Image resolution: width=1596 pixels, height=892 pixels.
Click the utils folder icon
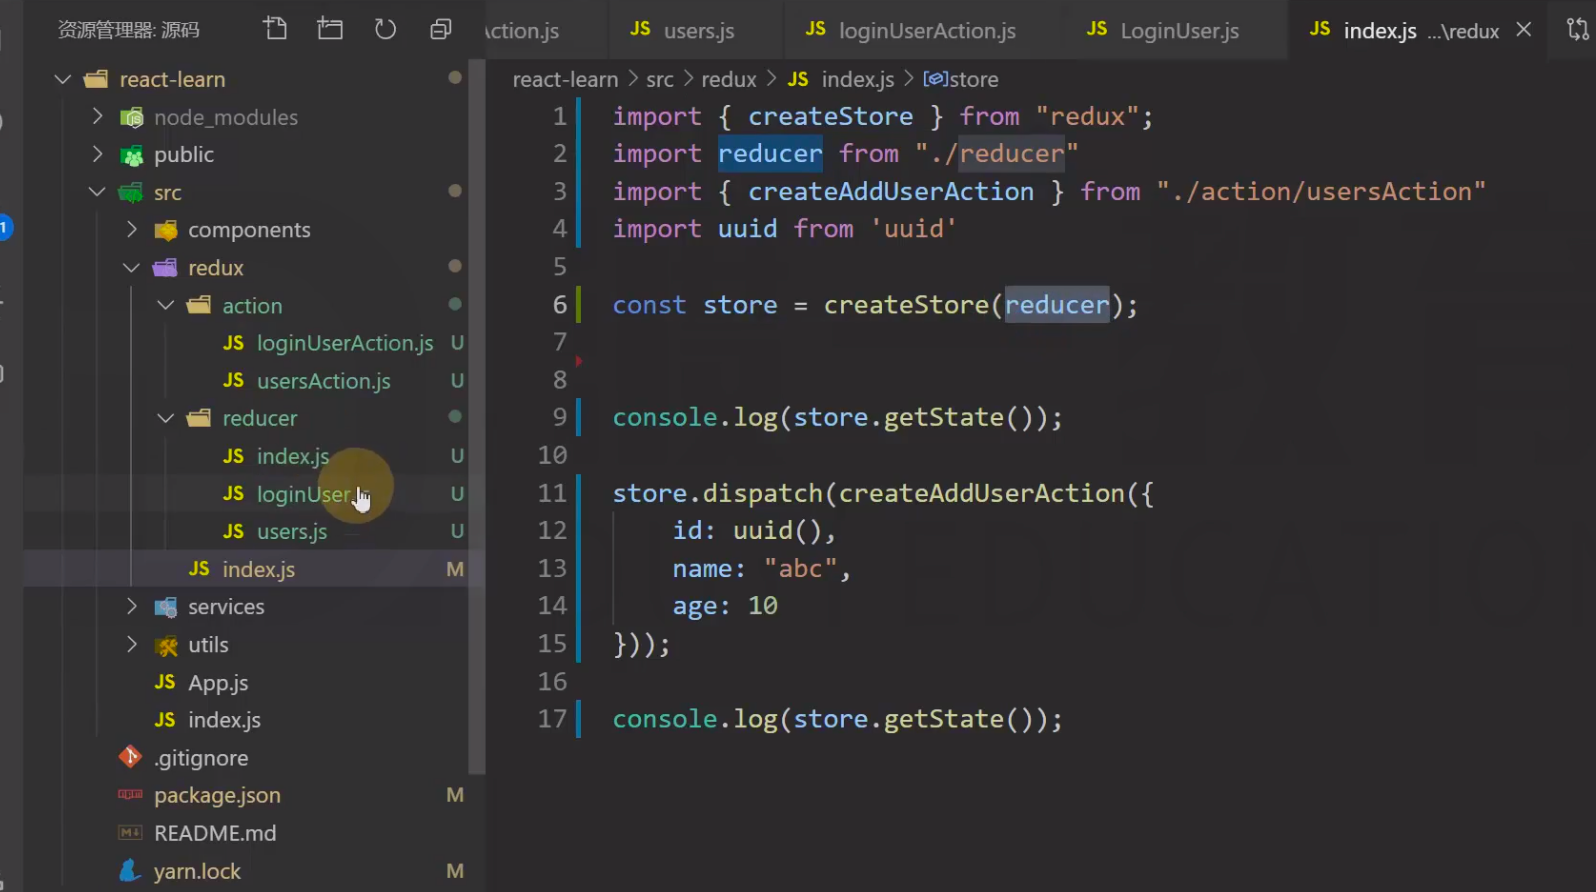pyautogui.click(x=165, y=646)
